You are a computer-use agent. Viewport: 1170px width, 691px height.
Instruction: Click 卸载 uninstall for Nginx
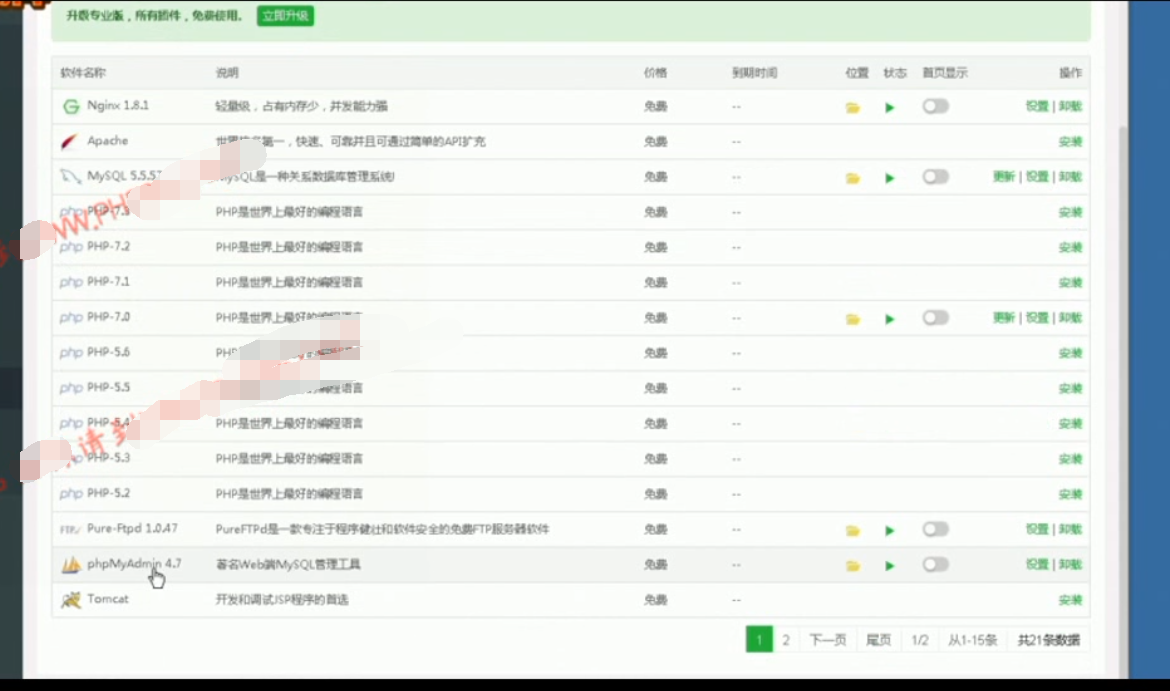pos(1070,106)
